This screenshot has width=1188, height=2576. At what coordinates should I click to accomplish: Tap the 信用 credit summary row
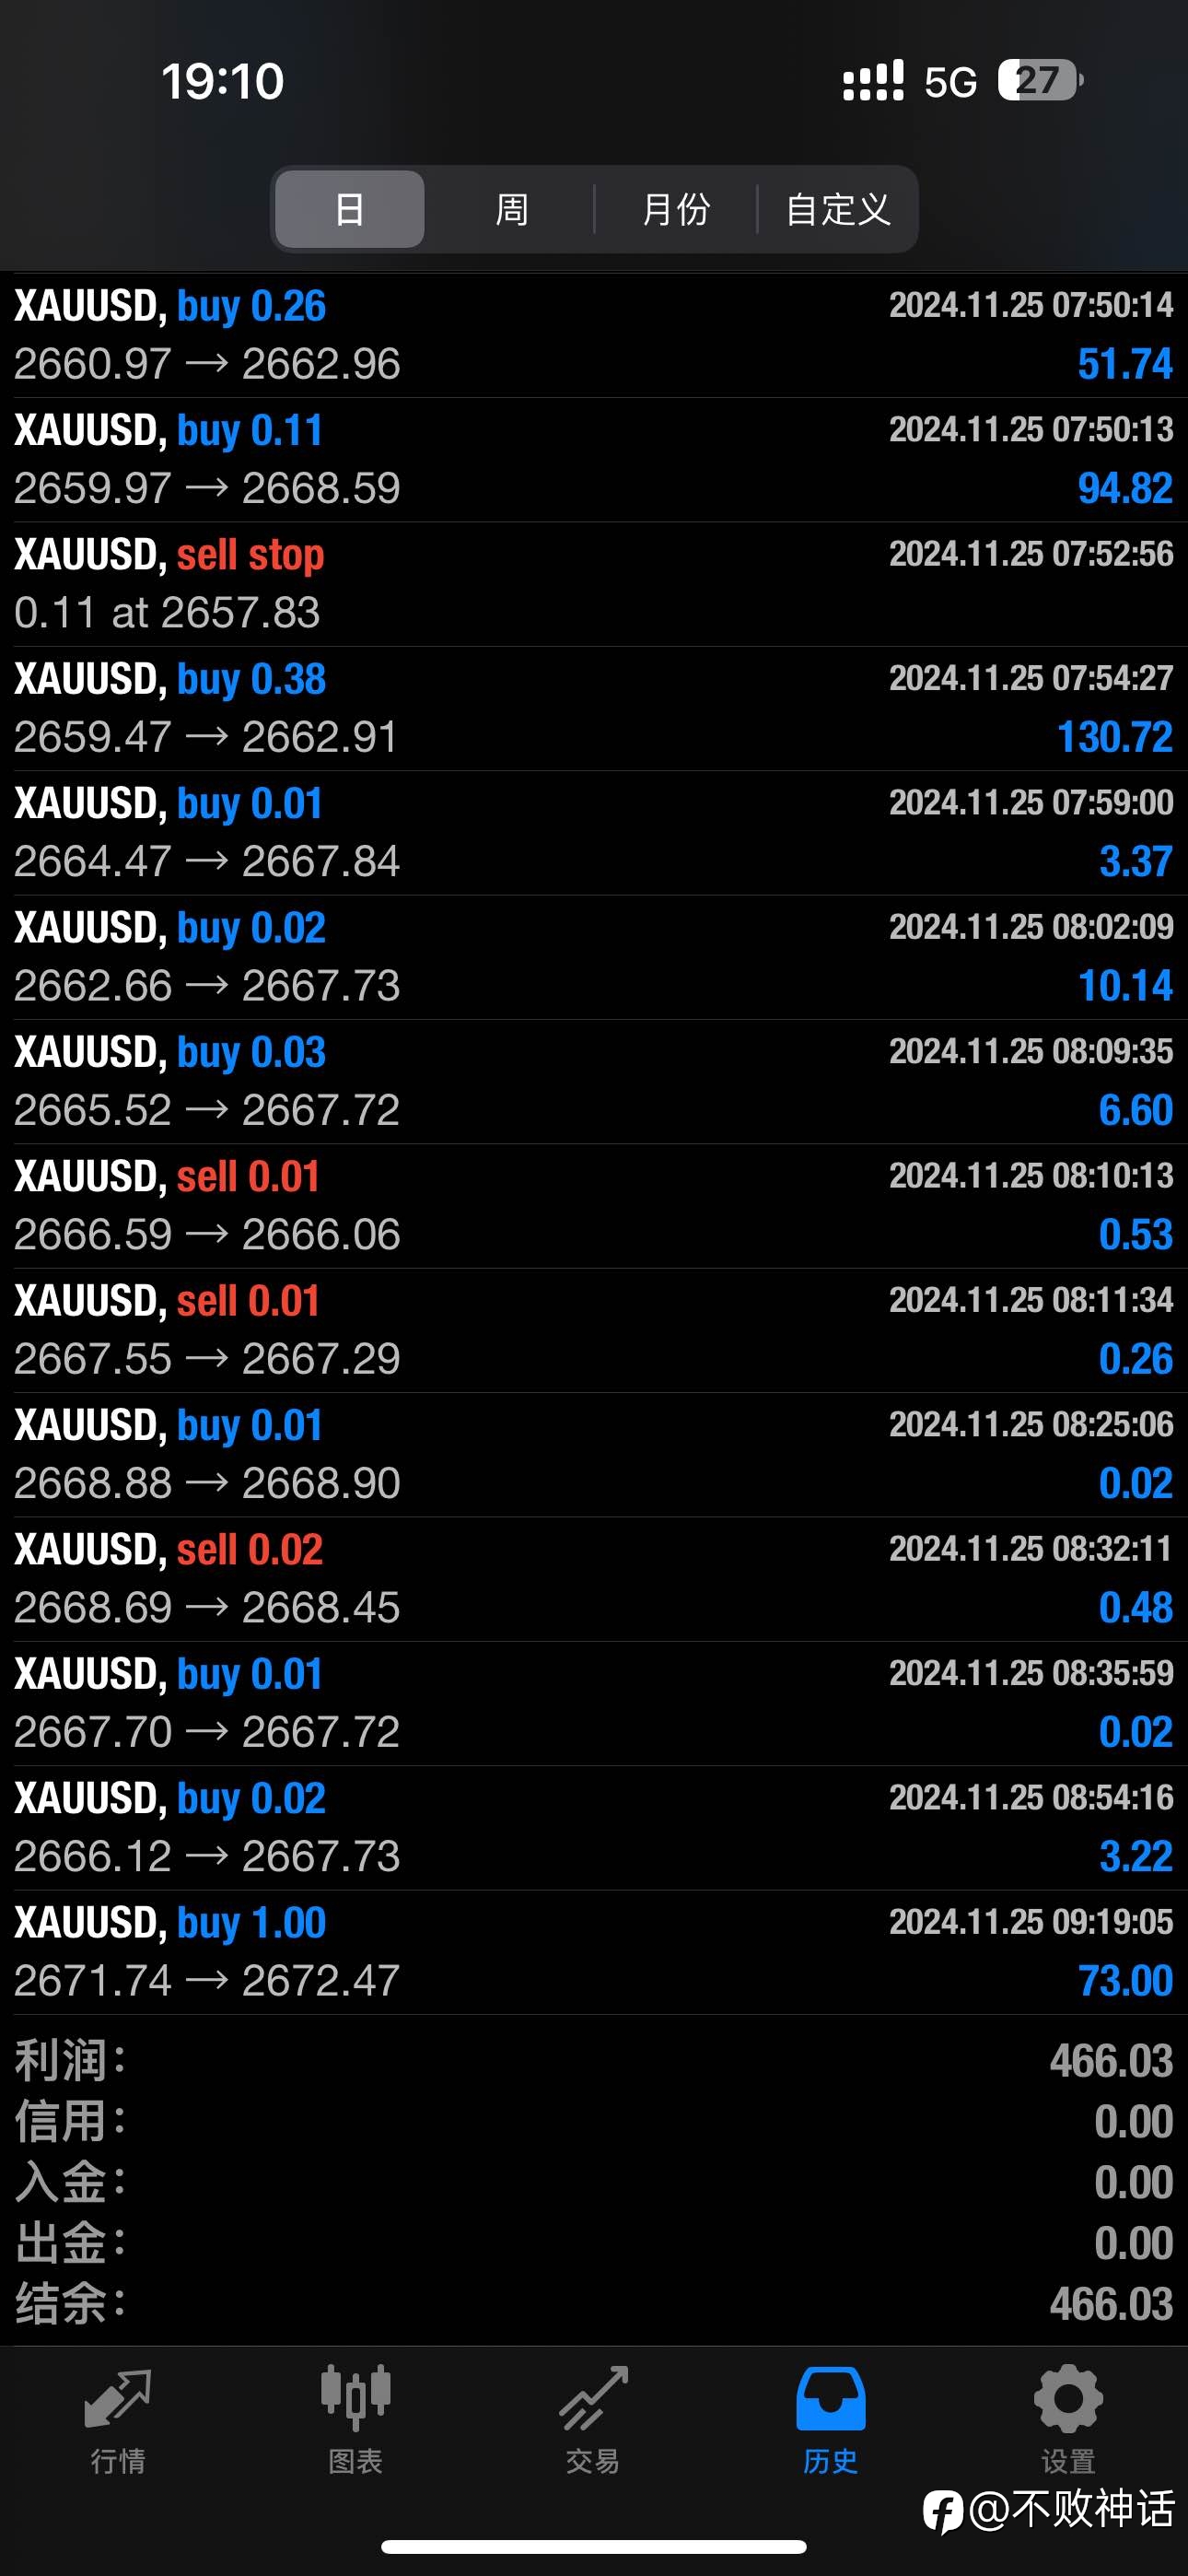click(594, 2122)
